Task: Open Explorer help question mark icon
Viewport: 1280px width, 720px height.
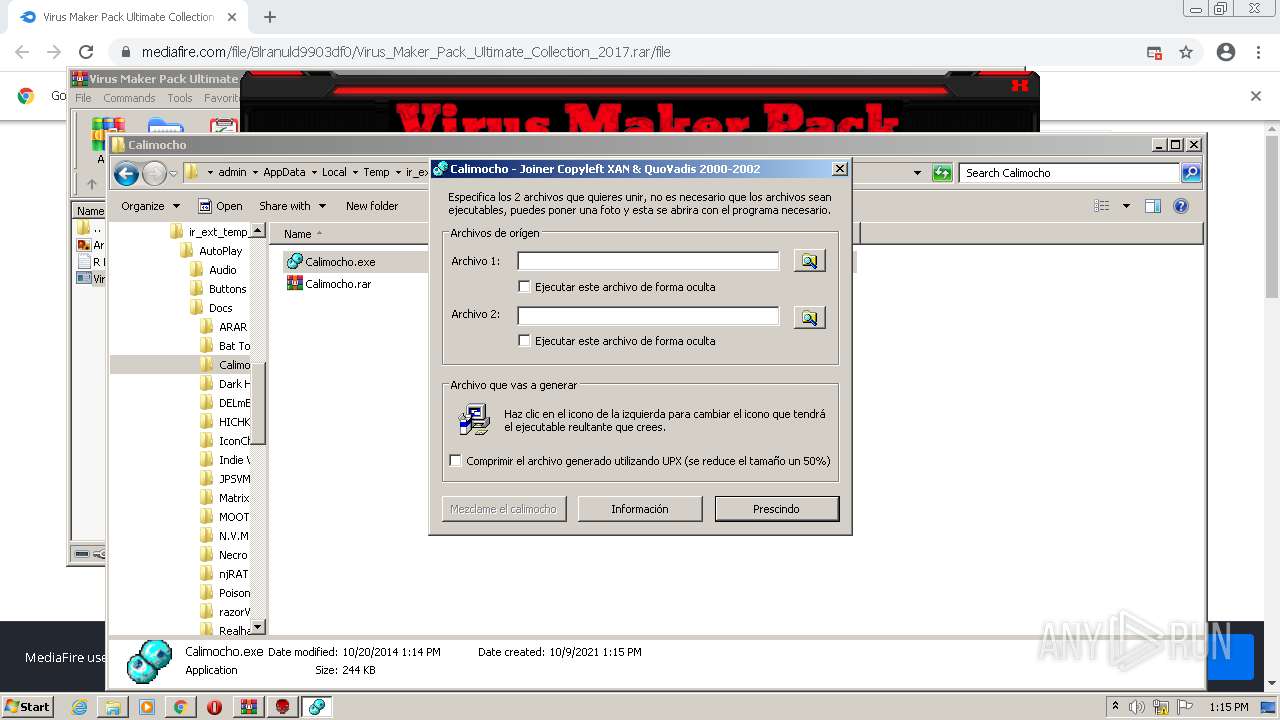Action: coord(1181,206)
